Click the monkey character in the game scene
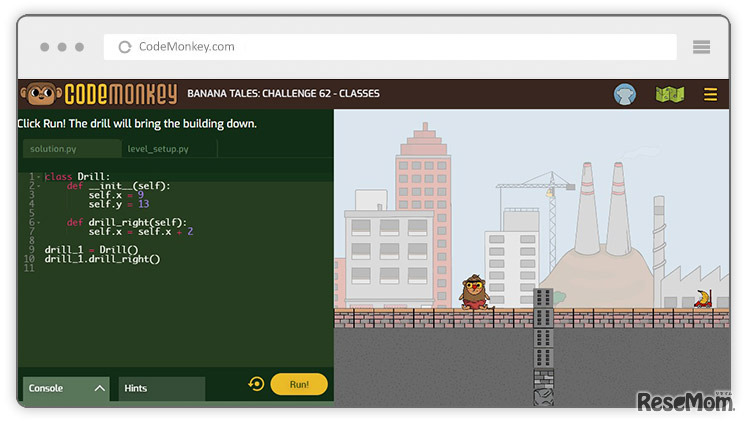 [474, 292]
